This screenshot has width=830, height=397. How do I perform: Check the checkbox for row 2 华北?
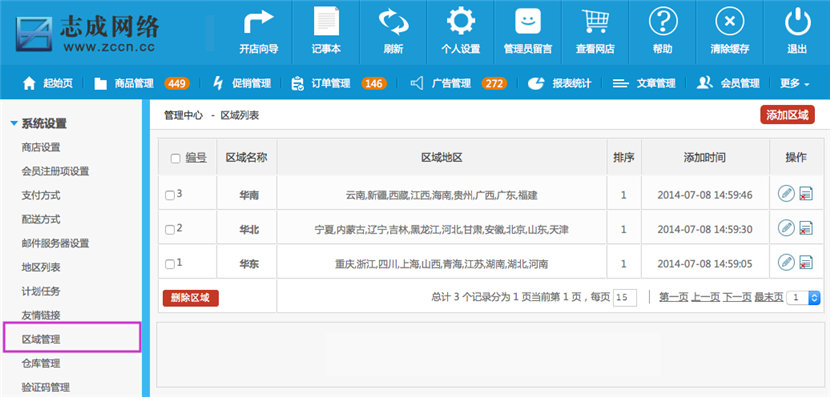[x=169, y=230]
